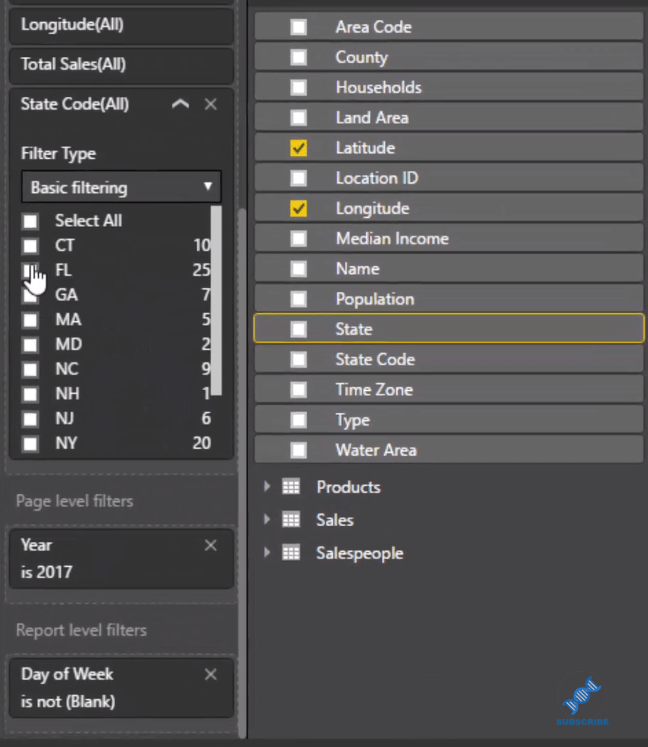Enable the Median Income field checkbox
Screen dimensions: 648x747
(x=299, y=239)
